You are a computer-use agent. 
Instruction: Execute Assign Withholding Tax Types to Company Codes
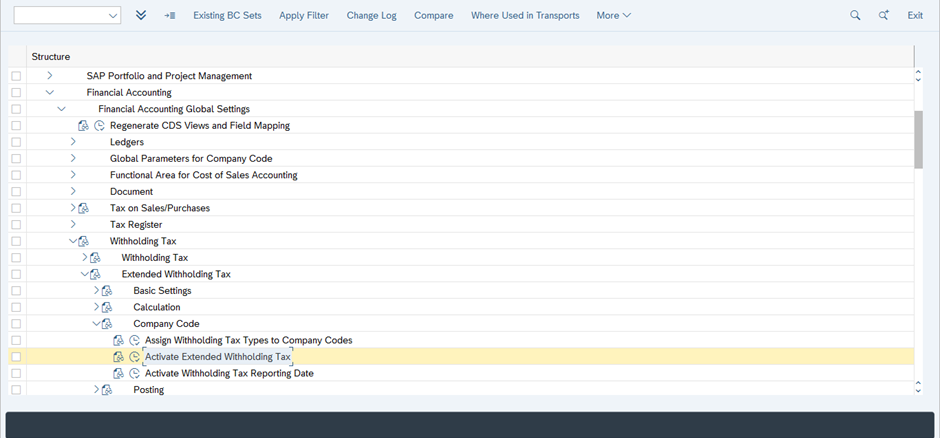pyautogui.click(x=135, y=340)
